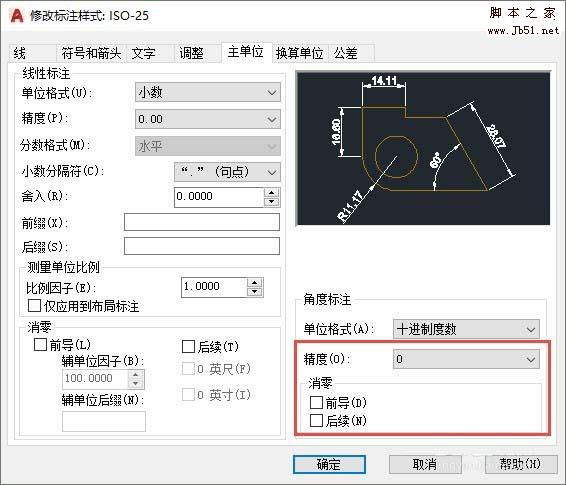Screen dimensions: 566x485
Task: Decrease 比例因子(E) with the down arrow
Action: click(255, 292)
